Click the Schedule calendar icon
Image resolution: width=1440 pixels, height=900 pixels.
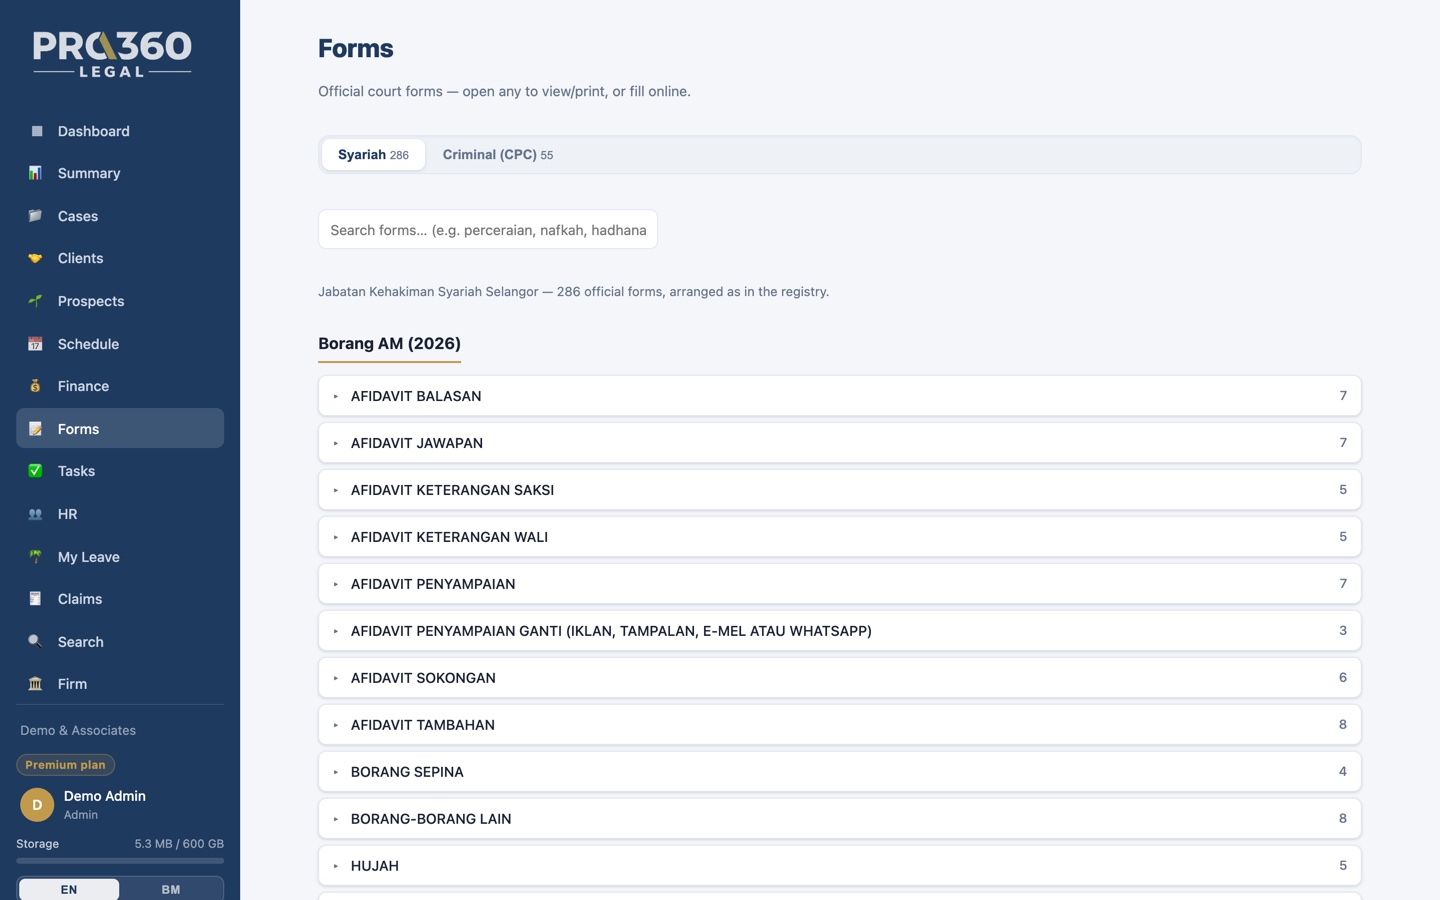[x=36, y=344]
